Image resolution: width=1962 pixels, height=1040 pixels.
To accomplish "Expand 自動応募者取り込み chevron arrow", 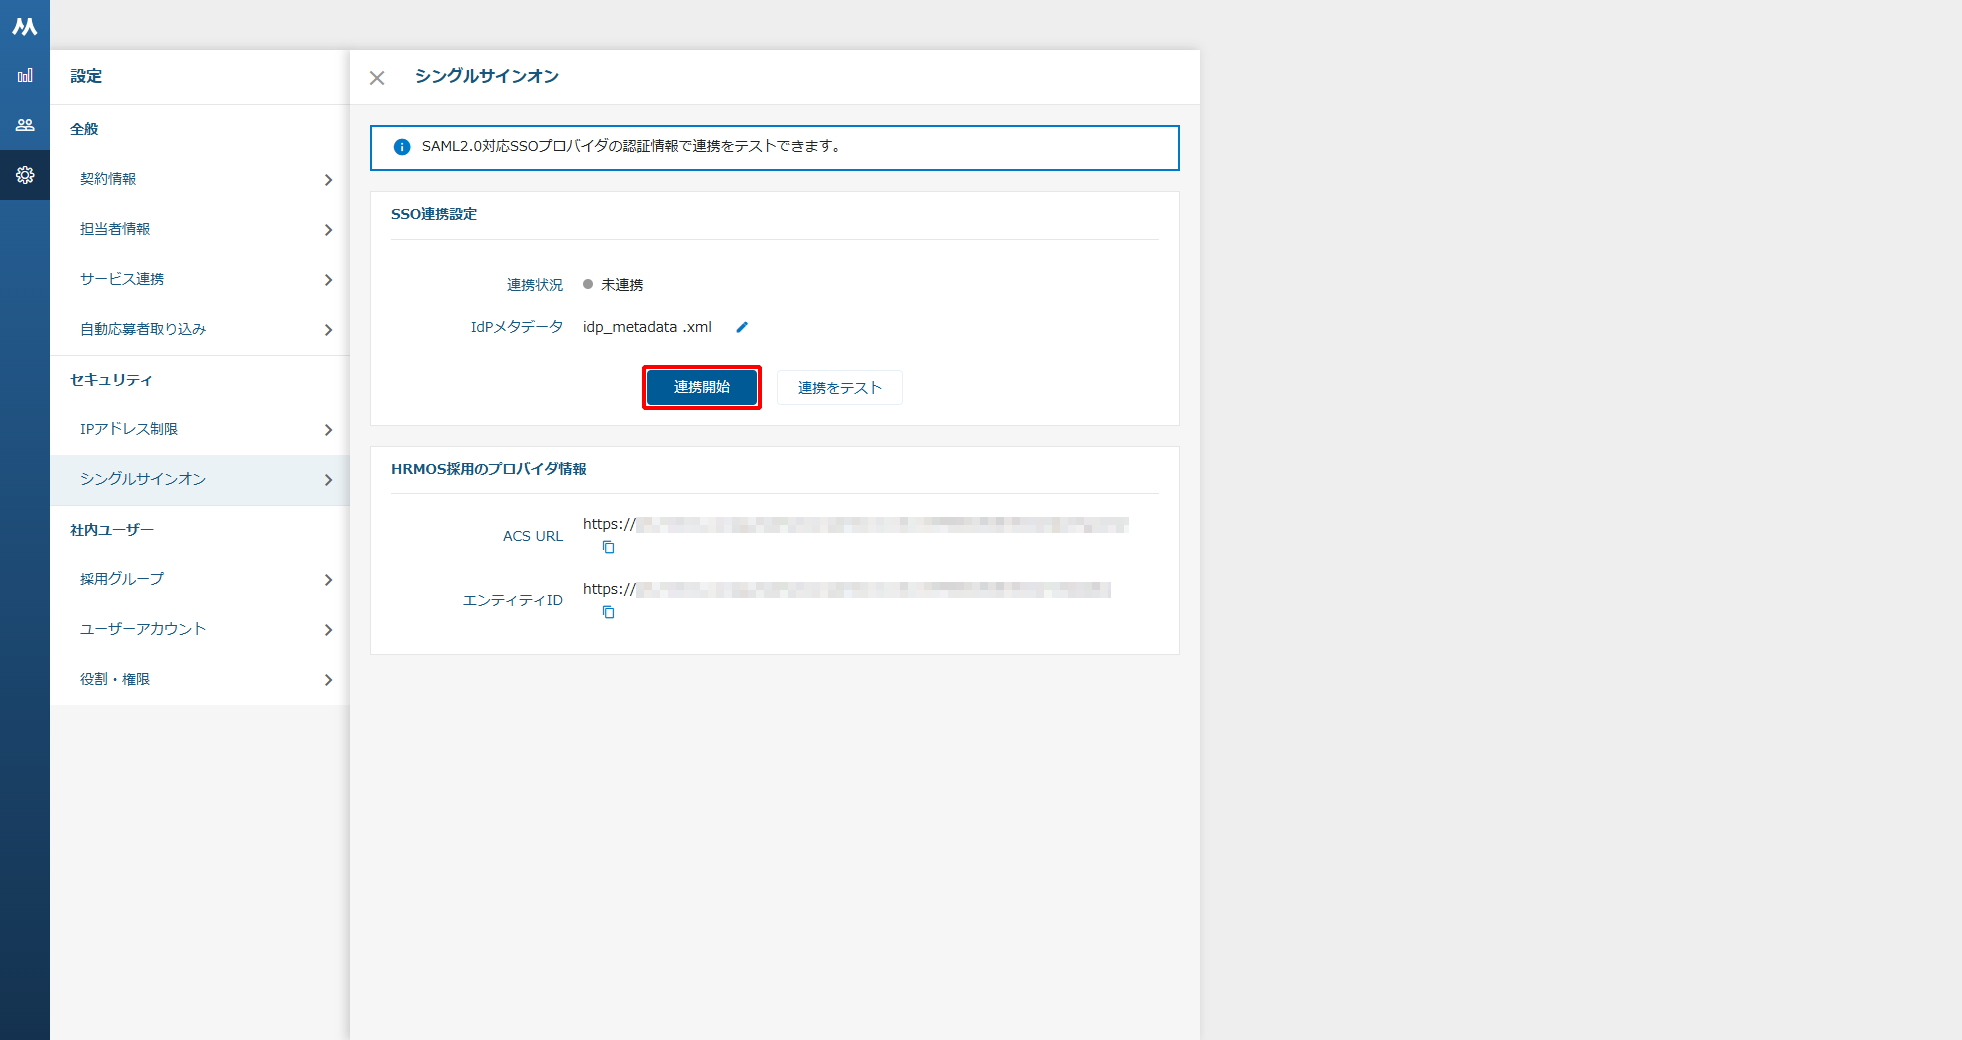I will tap(328, 330).
